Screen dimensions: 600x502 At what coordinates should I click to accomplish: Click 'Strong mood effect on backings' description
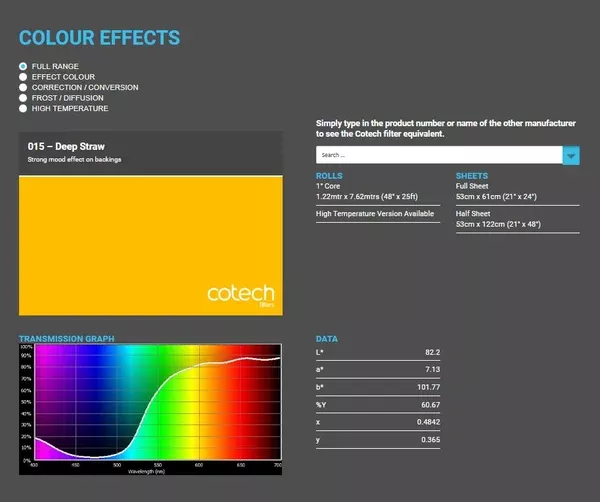pyautogui.click(x=74, y=160)
